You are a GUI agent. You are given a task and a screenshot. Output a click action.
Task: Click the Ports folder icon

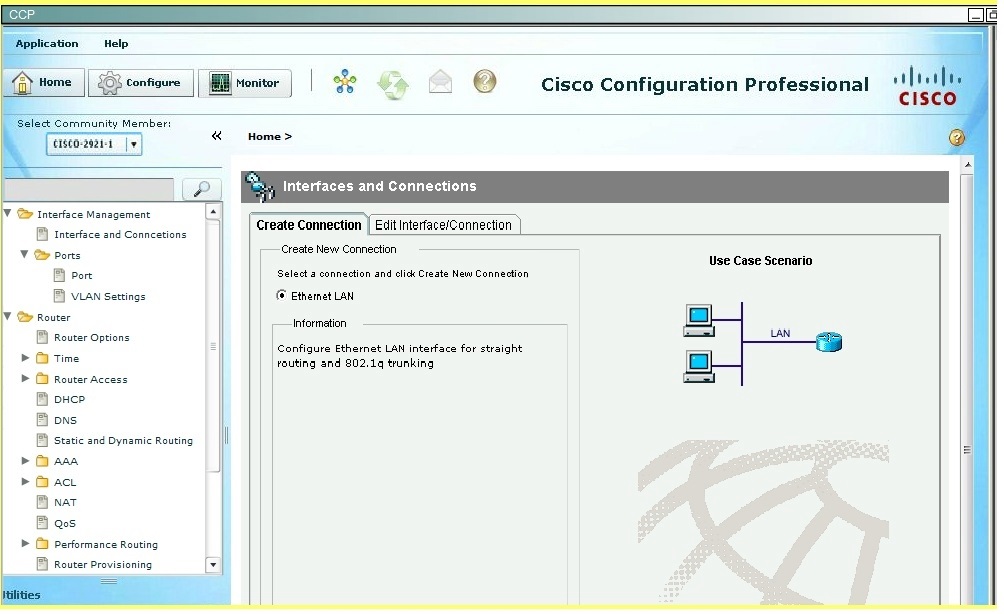[42, 255]
